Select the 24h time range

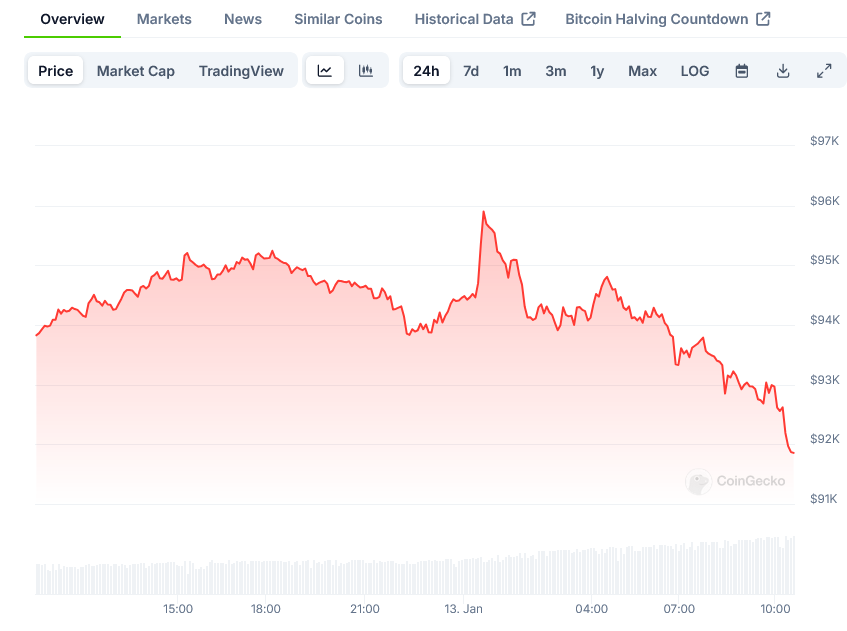point(426,71)
